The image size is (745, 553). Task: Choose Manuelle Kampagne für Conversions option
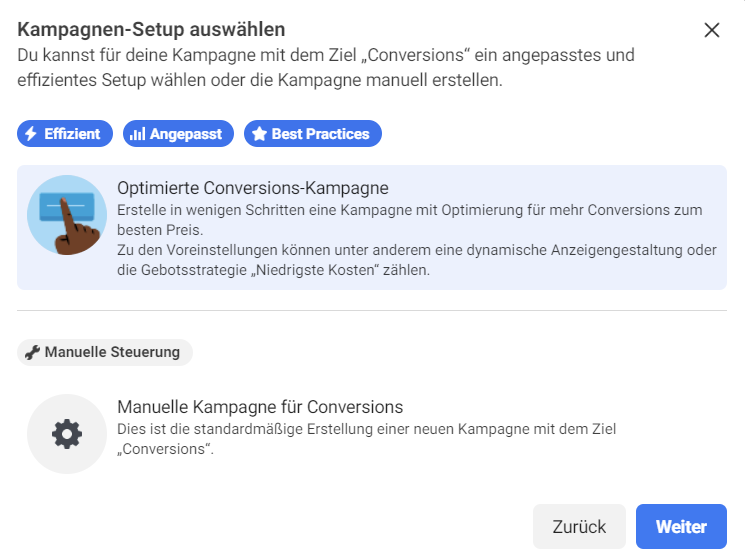tap(372, 434)
